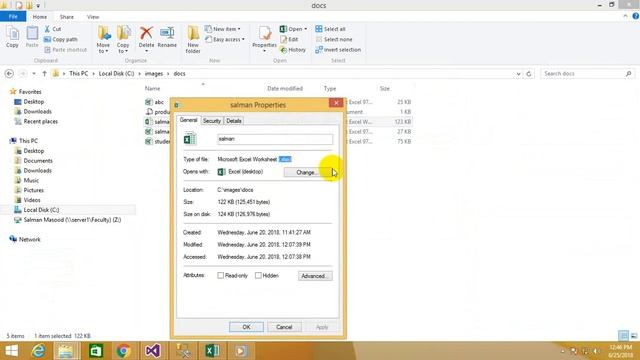This screenshot has width=640, height=360.
Task: Click OK in Properties dialog
Action: pyautogui.click(x=246, y=327)
